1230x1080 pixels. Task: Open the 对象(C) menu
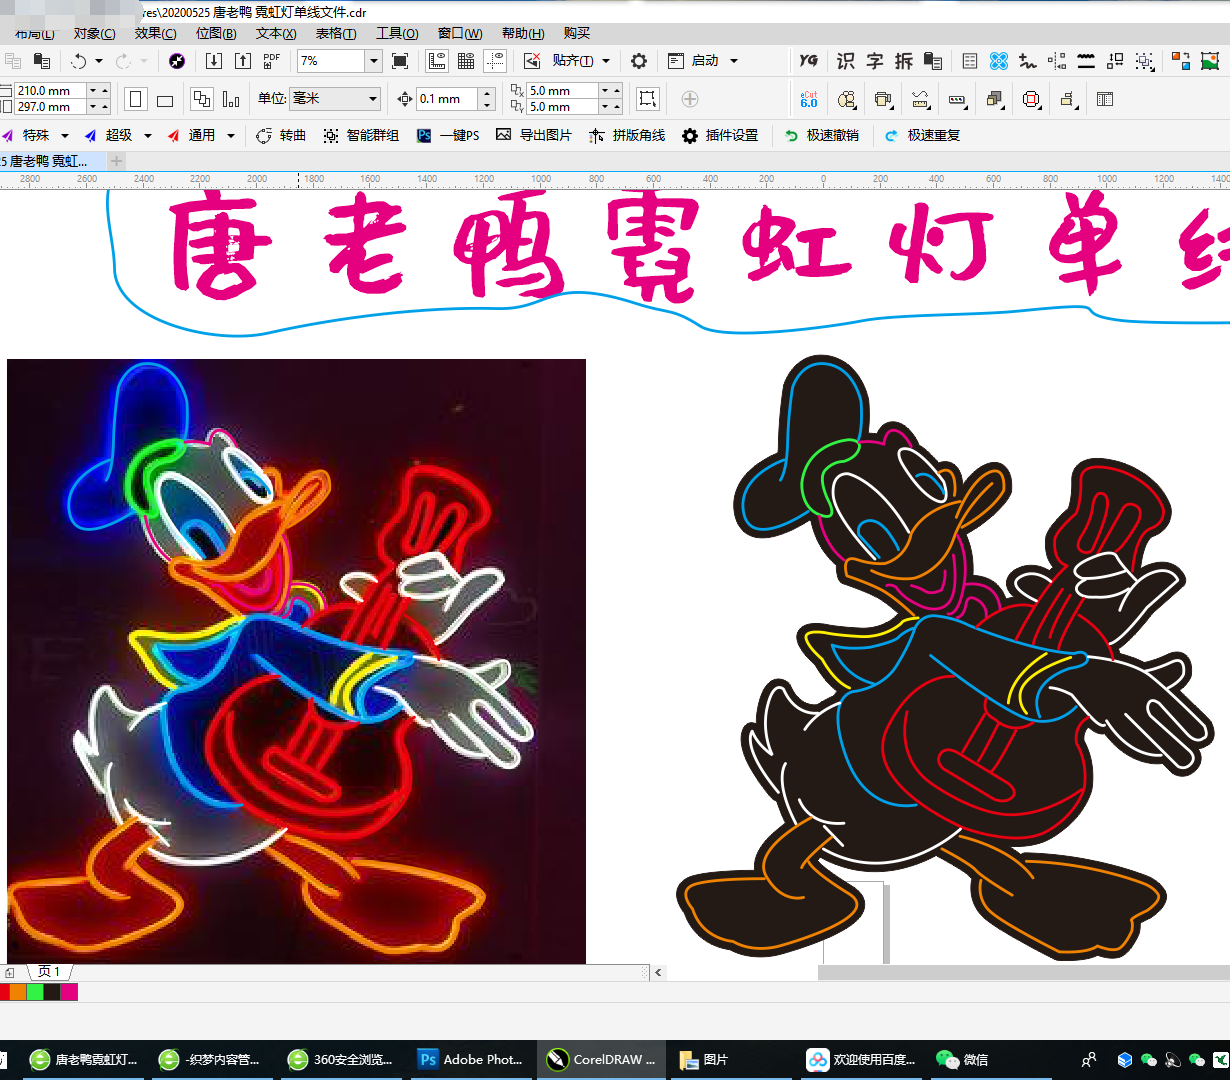click(94, 34)
